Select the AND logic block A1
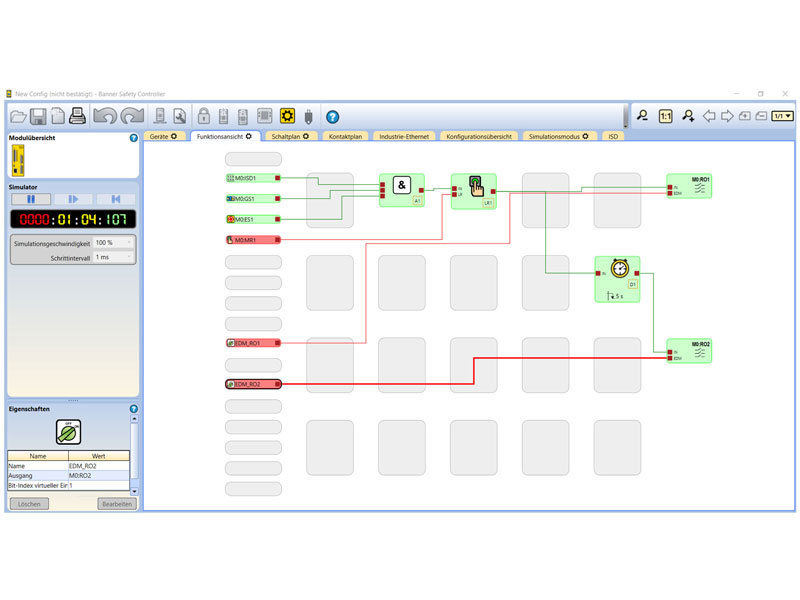The width and height of the screenshot is (800, 600). pyautogui.click(x=401, y=189)
